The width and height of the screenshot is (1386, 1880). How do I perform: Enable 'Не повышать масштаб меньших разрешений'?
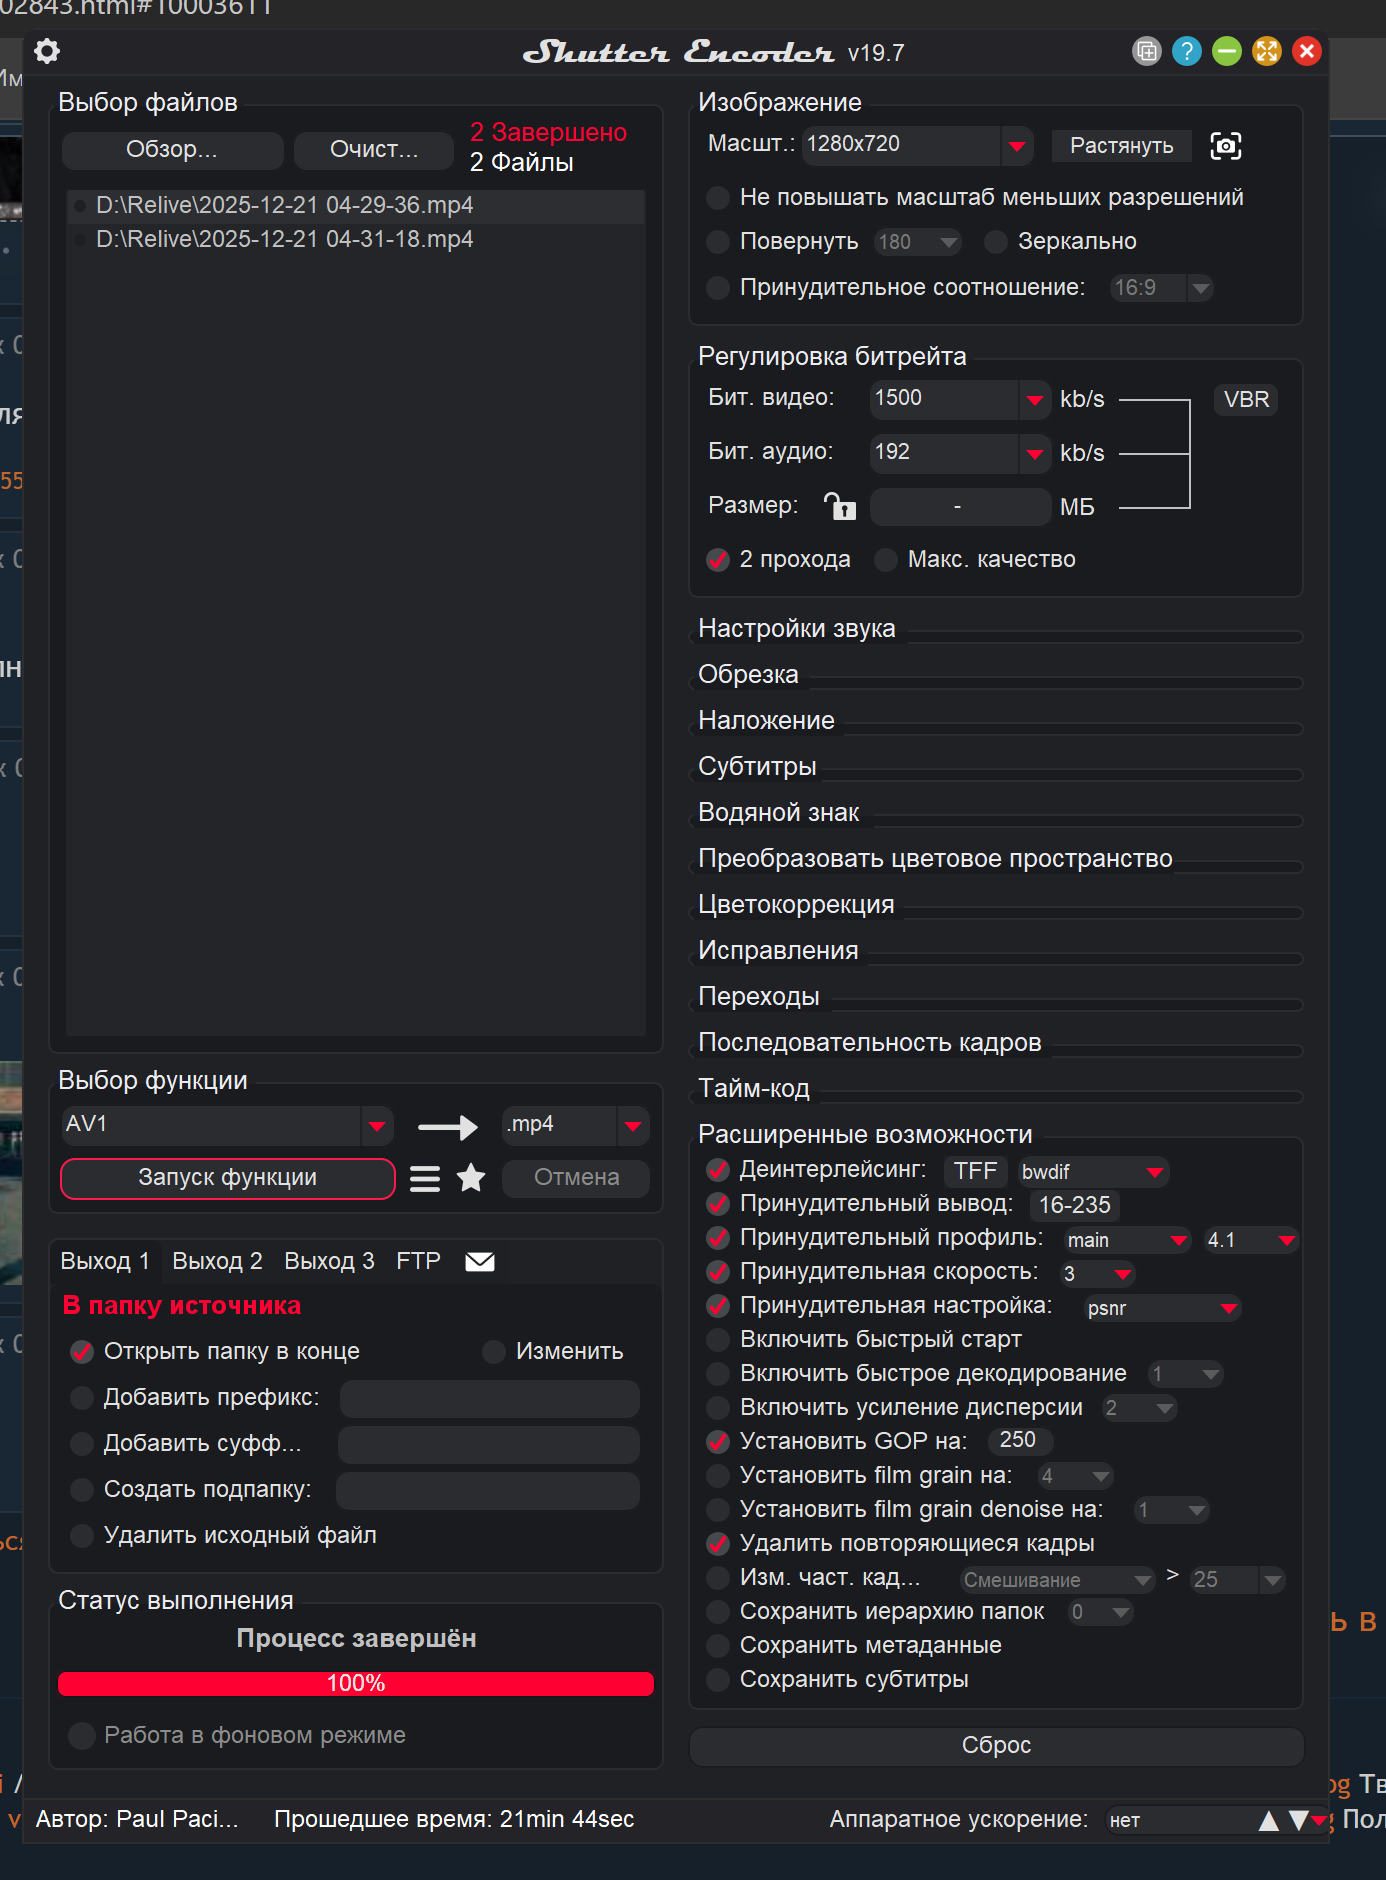[717, 198]
